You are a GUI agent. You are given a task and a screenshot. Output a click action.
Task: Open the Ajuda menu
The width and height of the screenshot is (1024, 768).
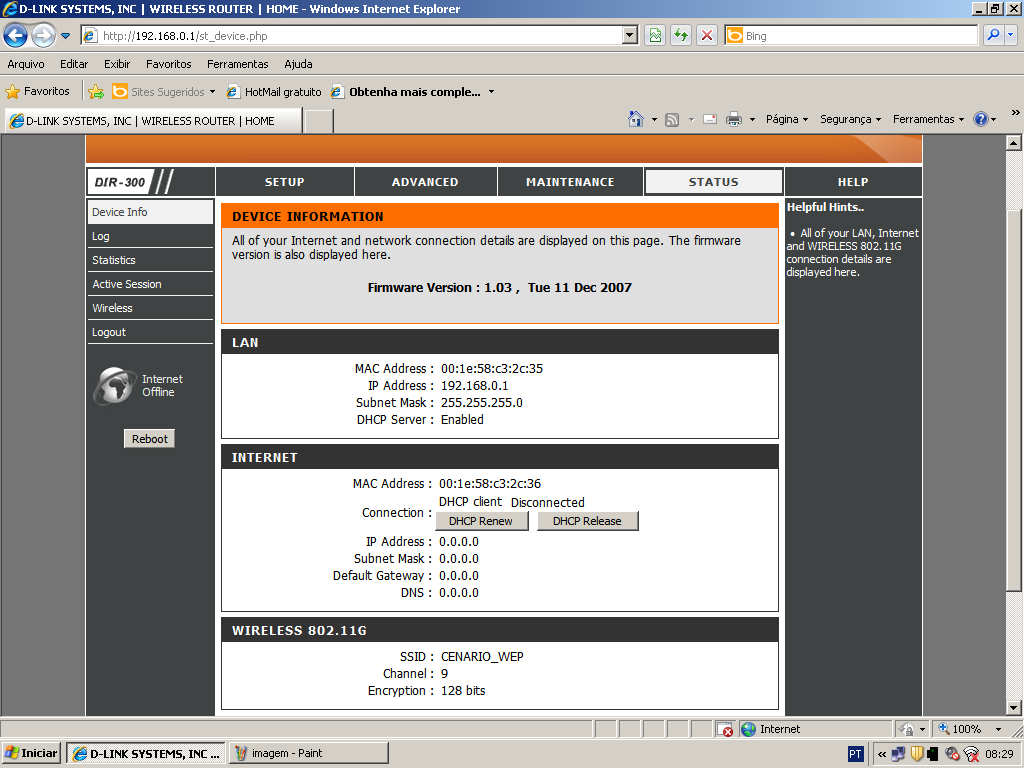(x=298, y=64)
